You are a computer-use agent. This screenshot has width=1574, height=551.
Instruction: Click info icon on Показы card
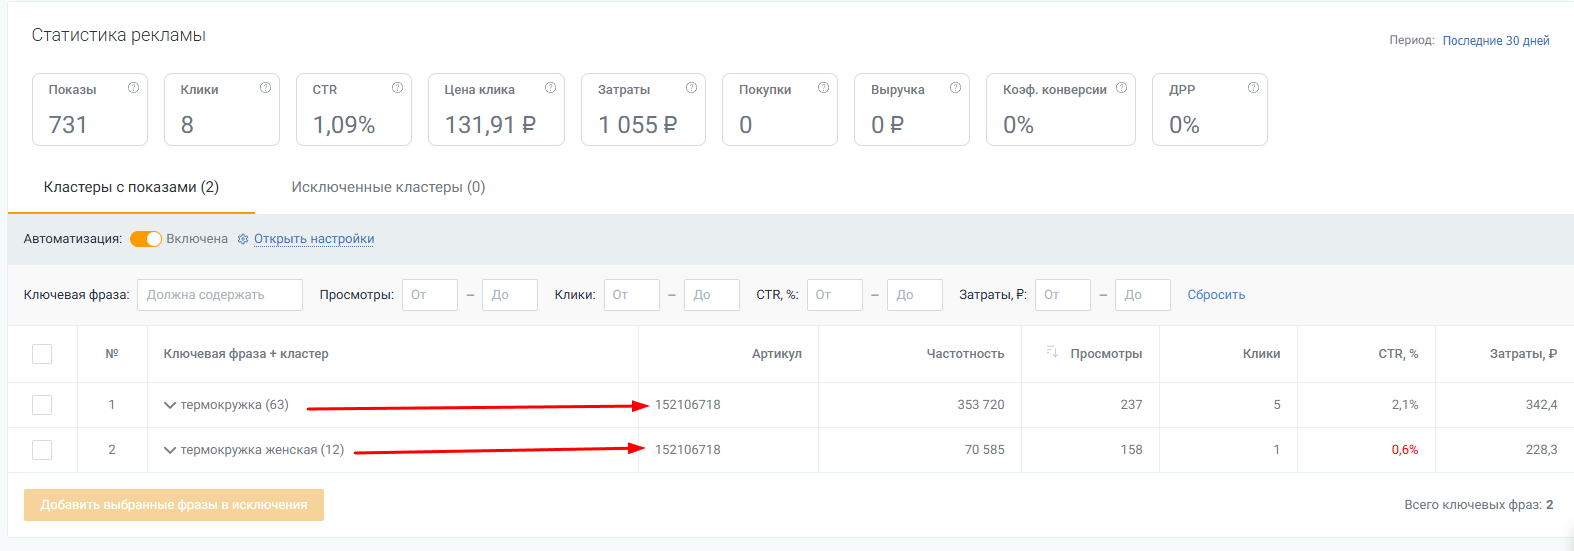(x=133, y=88)
